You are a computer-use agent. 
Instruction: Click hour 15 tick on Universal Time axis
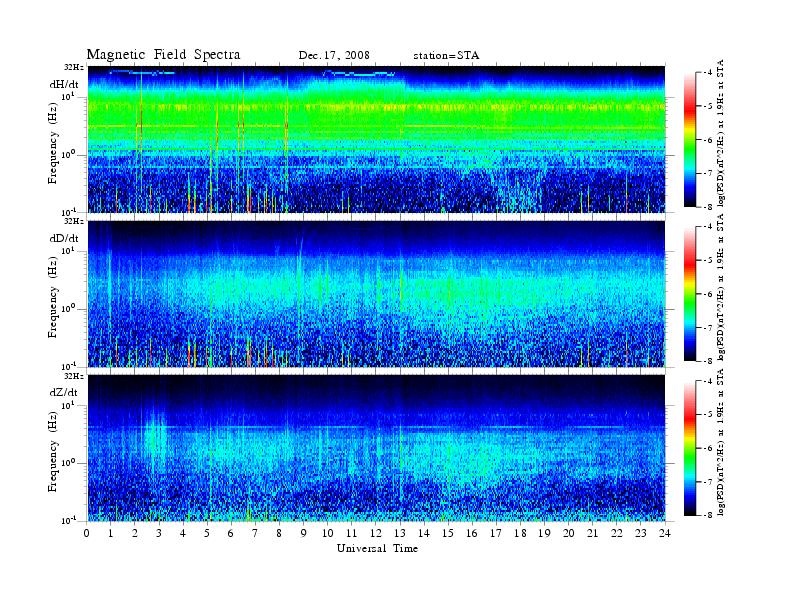point(448,533)
